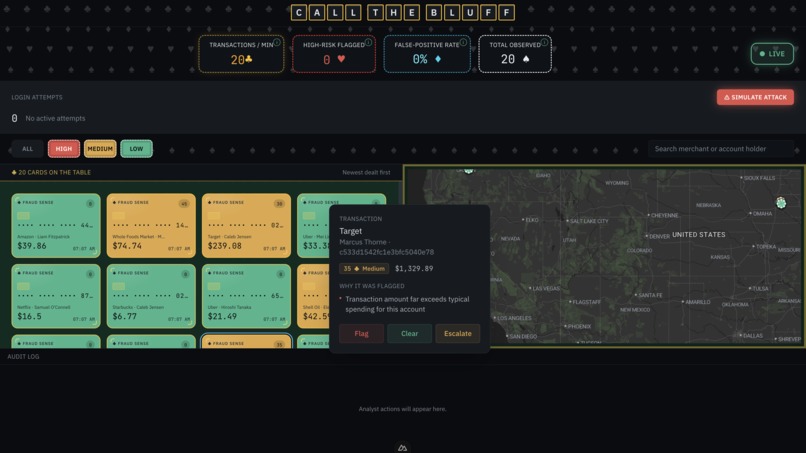
Task: Click the No active attempts text
Action: point(56,118)
